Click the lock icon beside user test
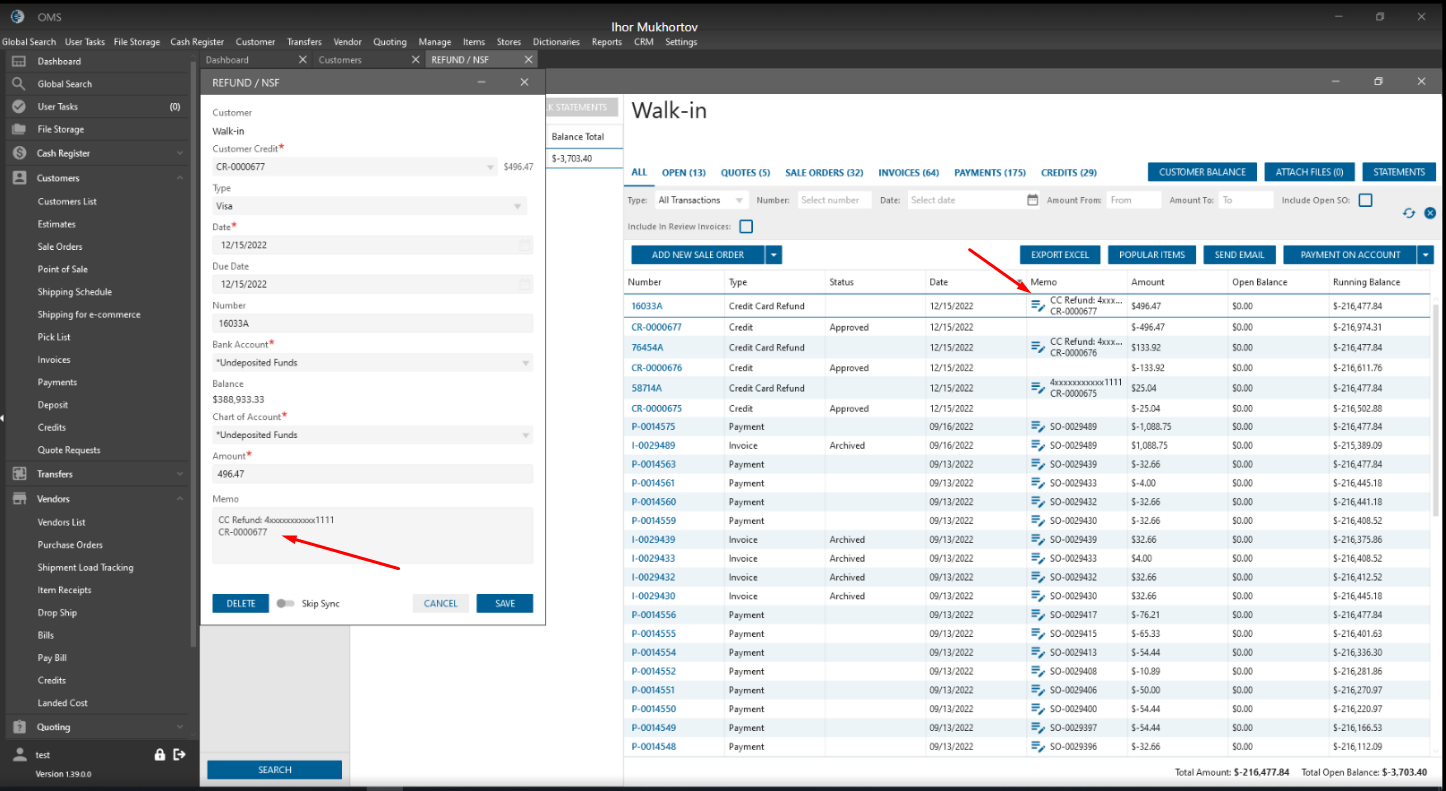 pos(159,755)
